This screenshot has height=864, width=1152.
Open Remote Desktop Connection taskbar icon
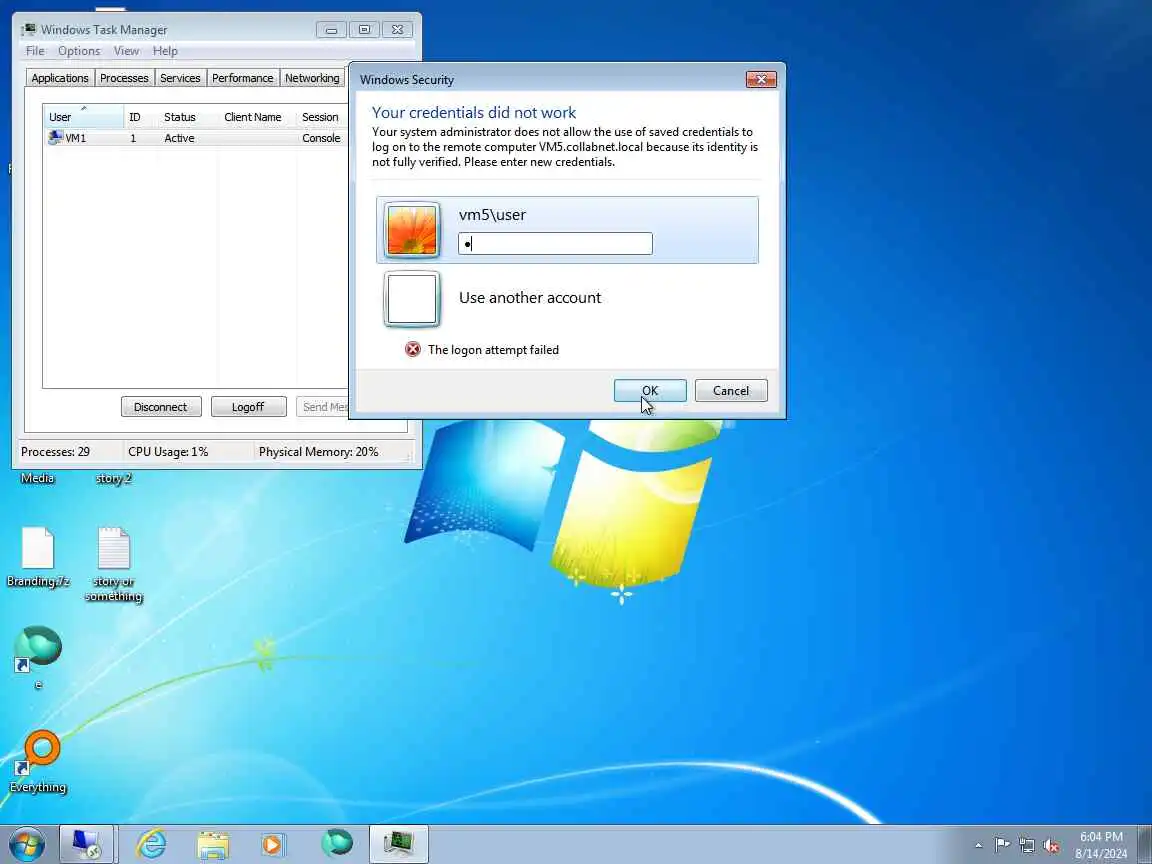pyautogui.click(x=87, y=844)
